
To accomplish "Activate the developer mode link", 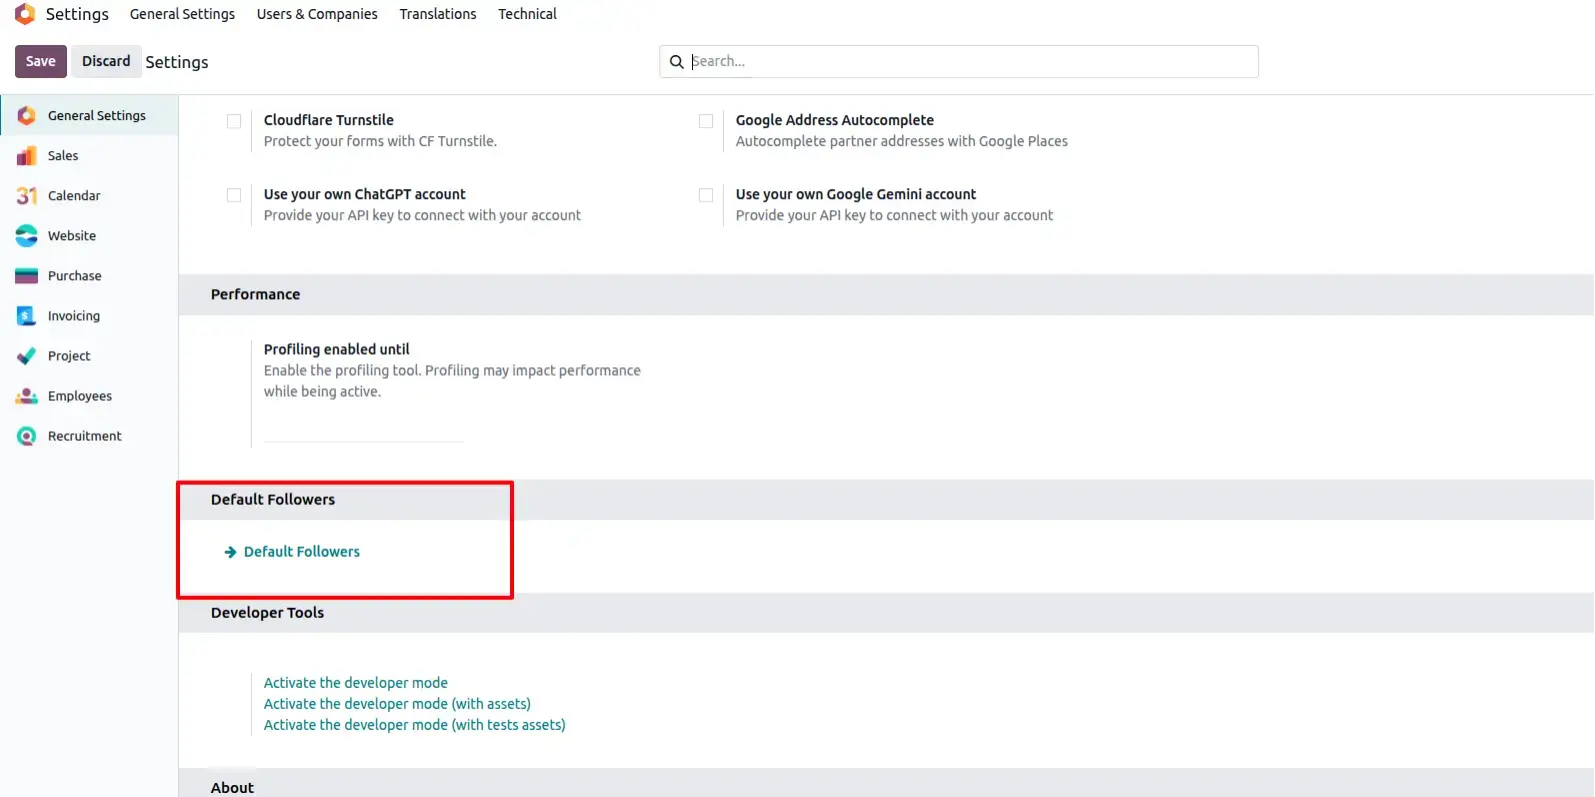I will point(356,683).
